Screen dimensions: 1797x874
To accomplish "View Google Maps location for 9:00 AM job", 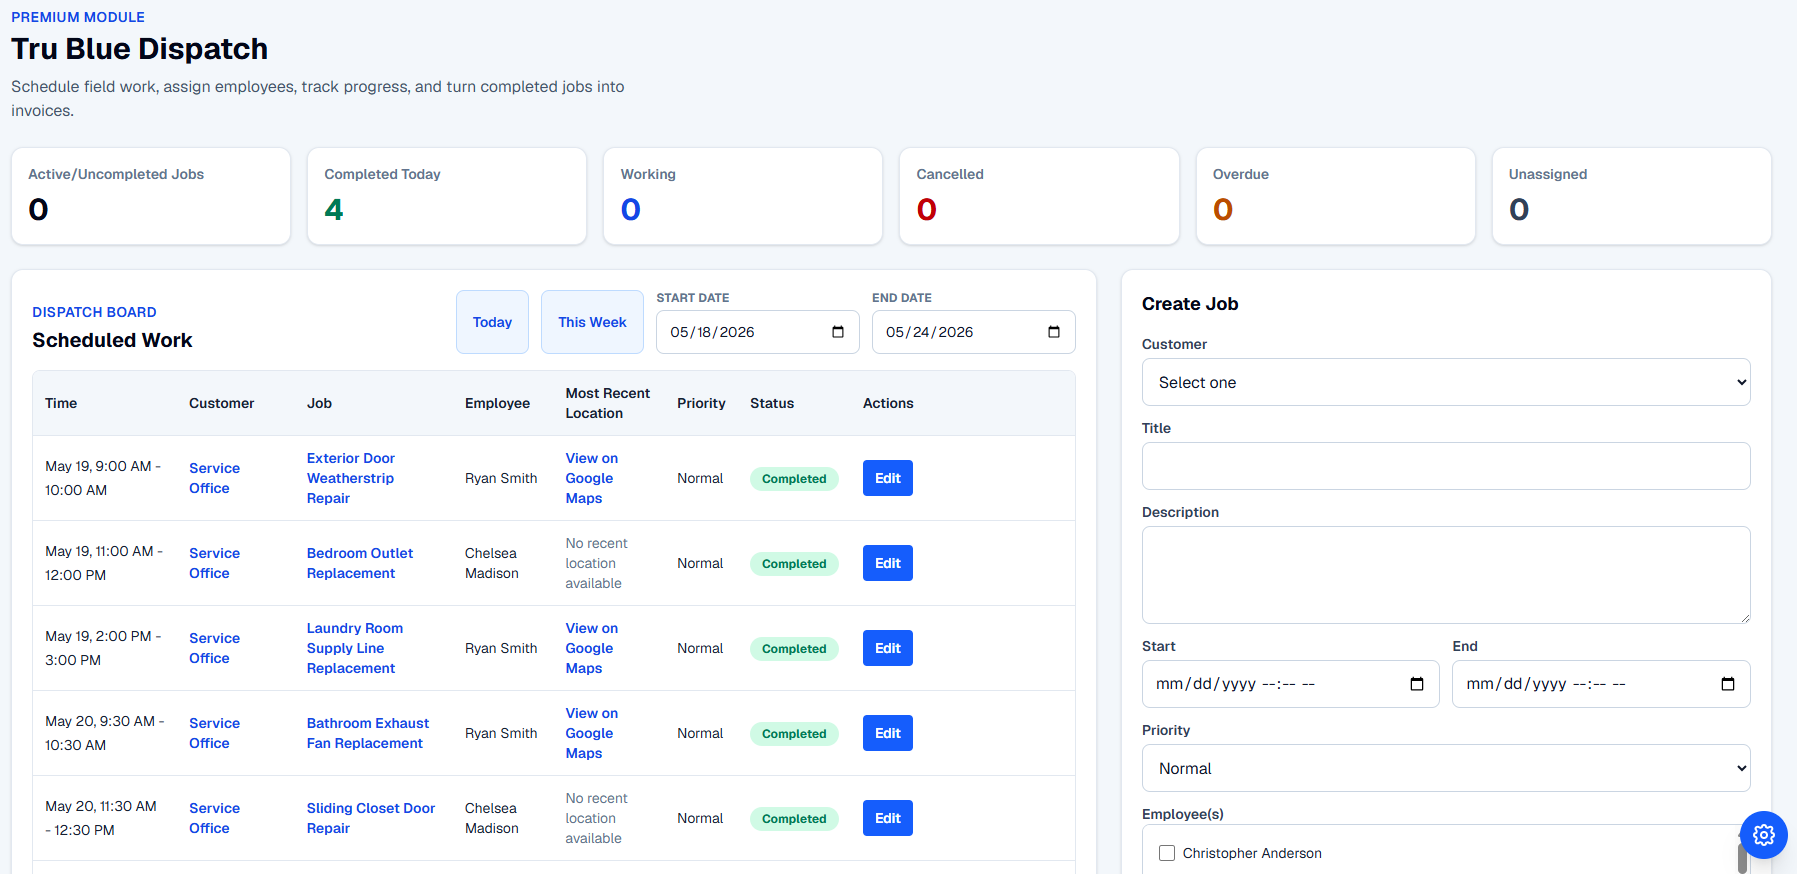I will coord(592,478).
